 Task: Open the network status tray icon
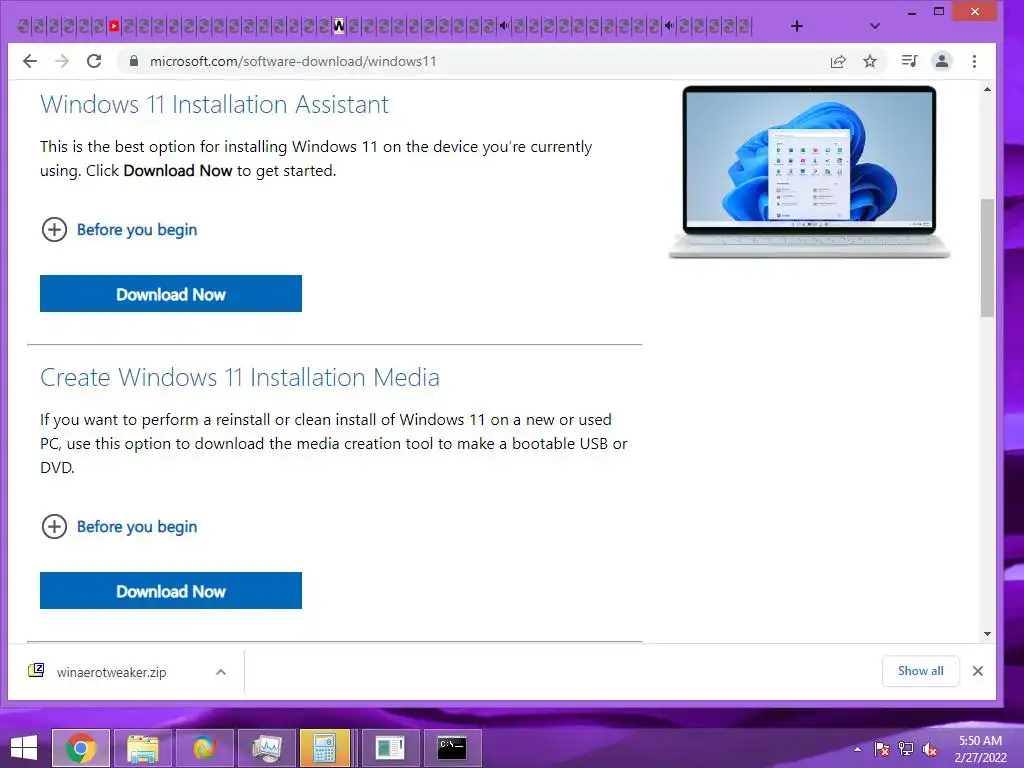906,749
